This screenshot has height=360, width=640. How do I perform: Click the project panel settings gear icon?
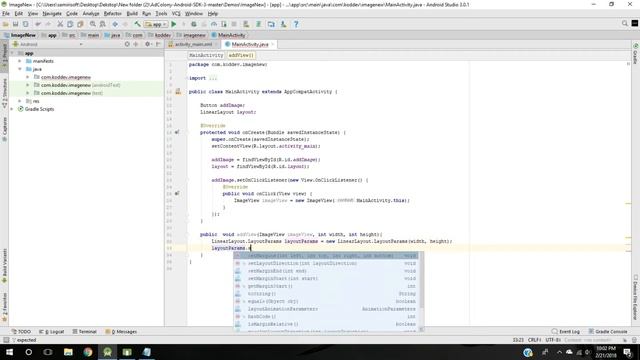tap(148, 44)
